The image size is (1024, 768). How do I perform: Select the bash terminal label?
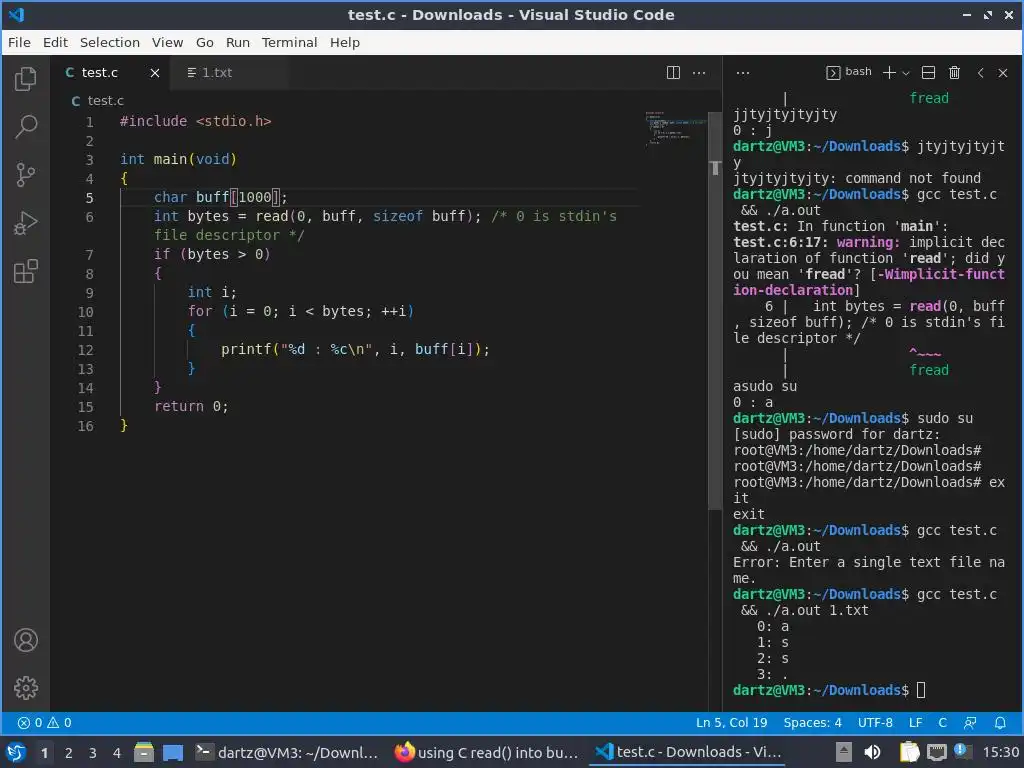click(849, 72)
